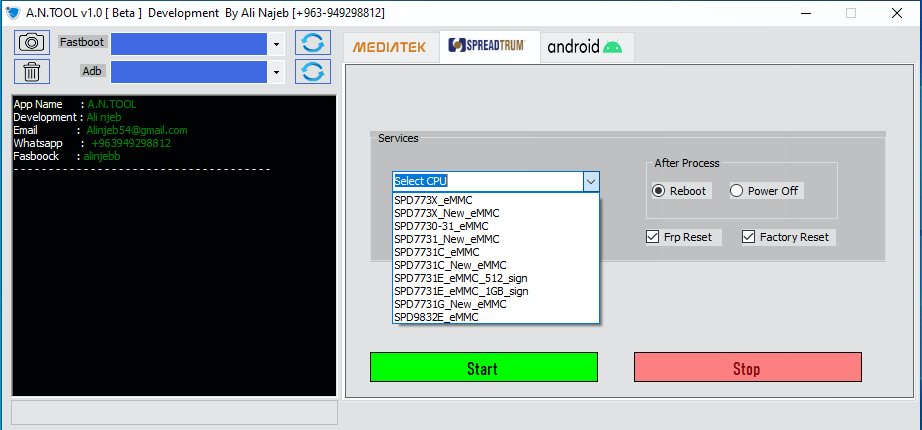
Task: Click the A.N.TOOL app icon in title bar
Action: coord(13,12)
